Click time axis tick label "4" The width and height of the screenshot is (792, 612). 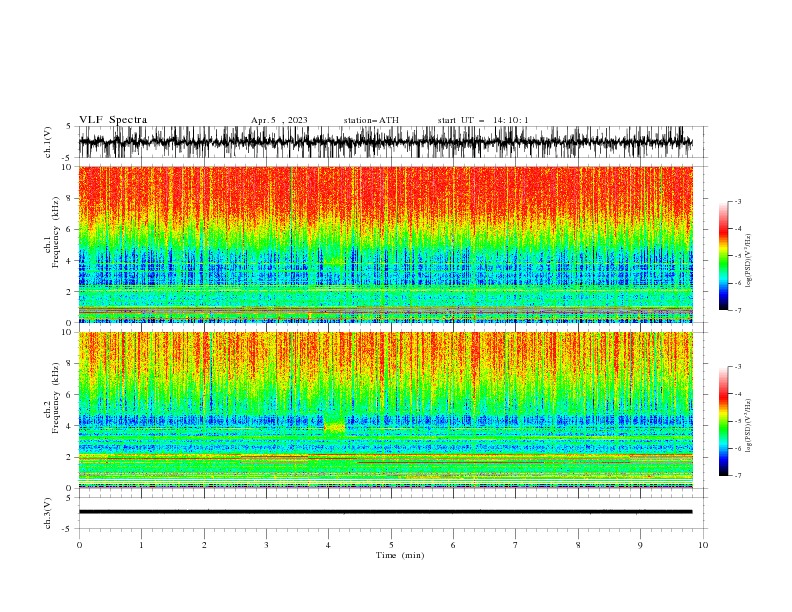tap(328, 545)
